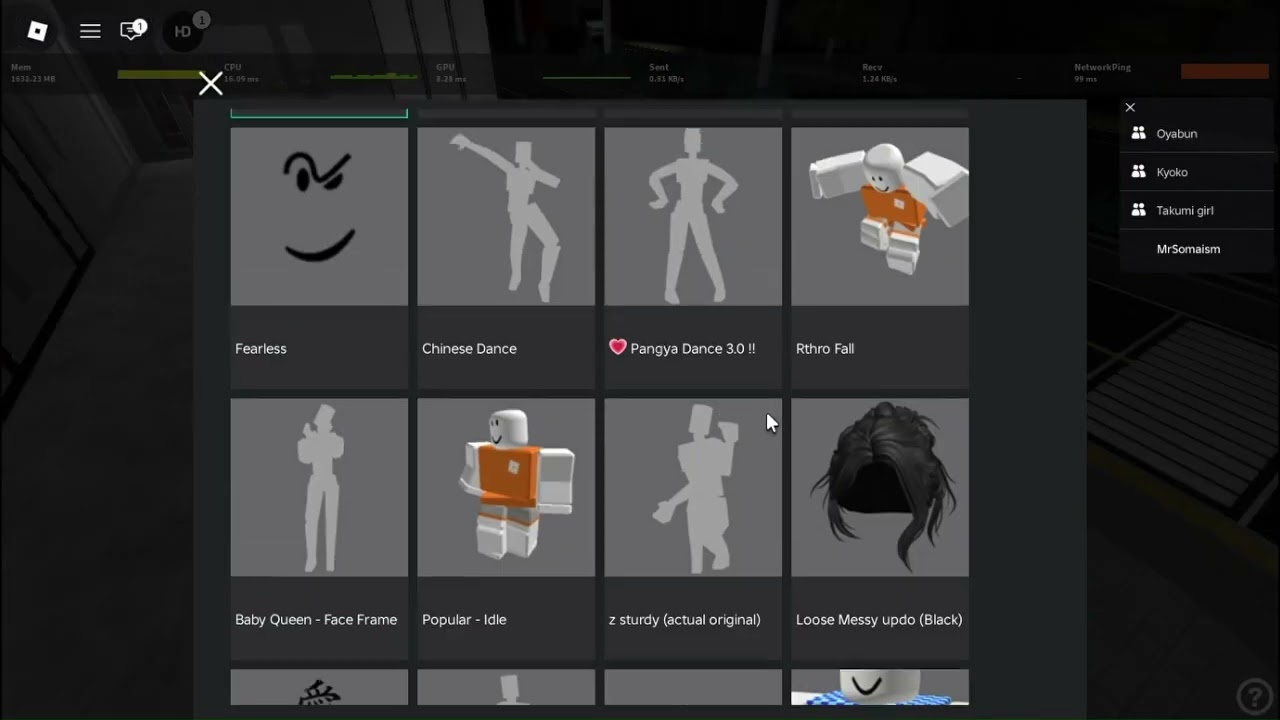Select player Takumi girl in the list
The height and width of the screenshot is (720, 1280).
click(x=1197, y=210)
